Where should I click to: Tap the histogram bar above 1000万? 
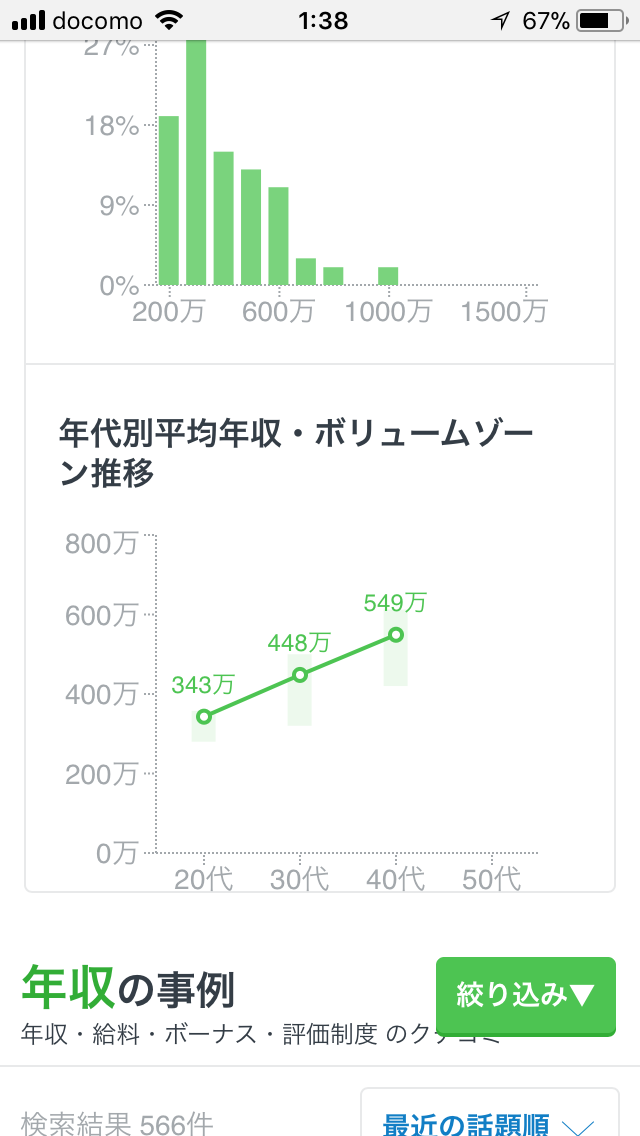[x=388, y=276]
